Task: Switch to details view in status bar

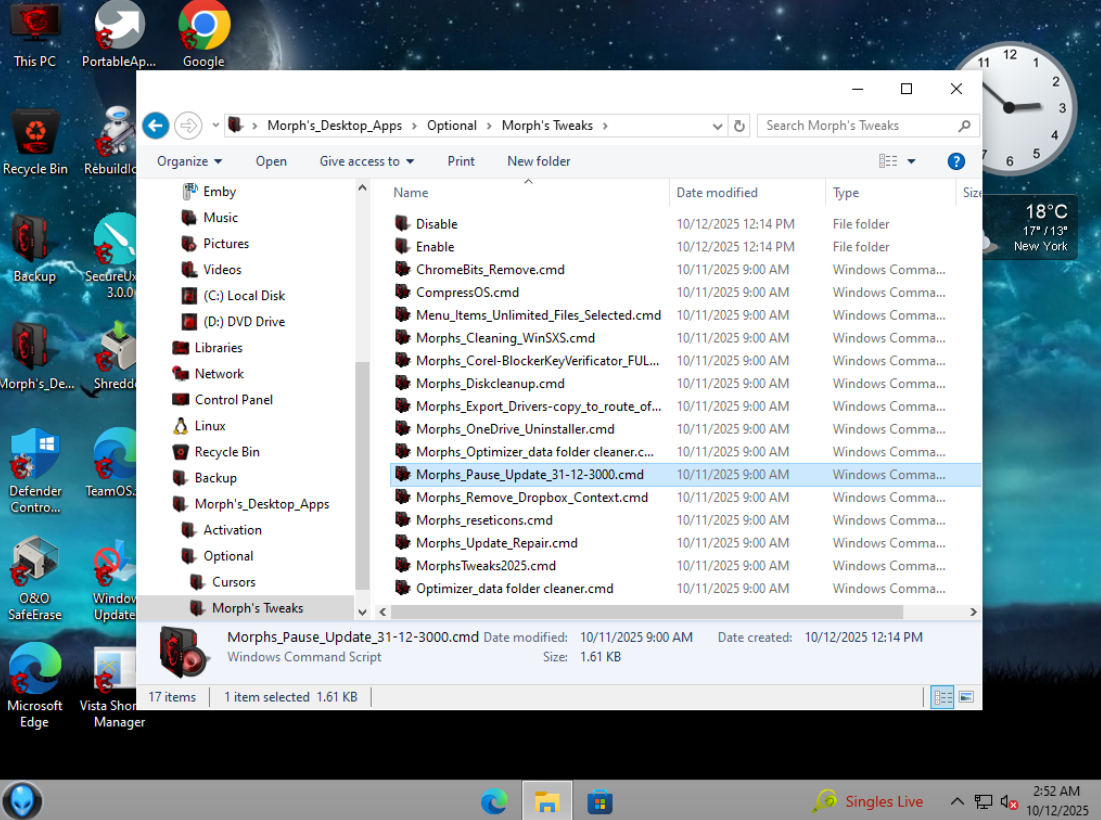Action: [942, 697]
